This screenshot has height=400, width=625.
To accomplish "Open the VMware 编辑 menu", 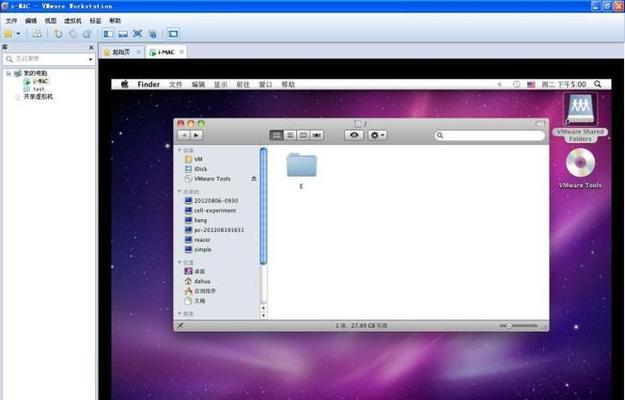I will pyautogui.click(x=31, y=21).
